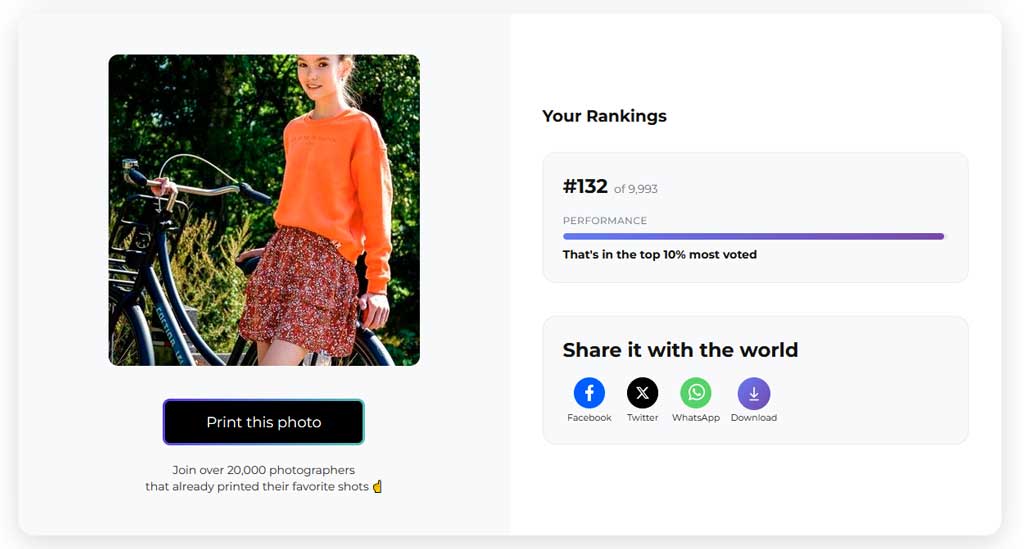Click the #132 rank number

585,187
